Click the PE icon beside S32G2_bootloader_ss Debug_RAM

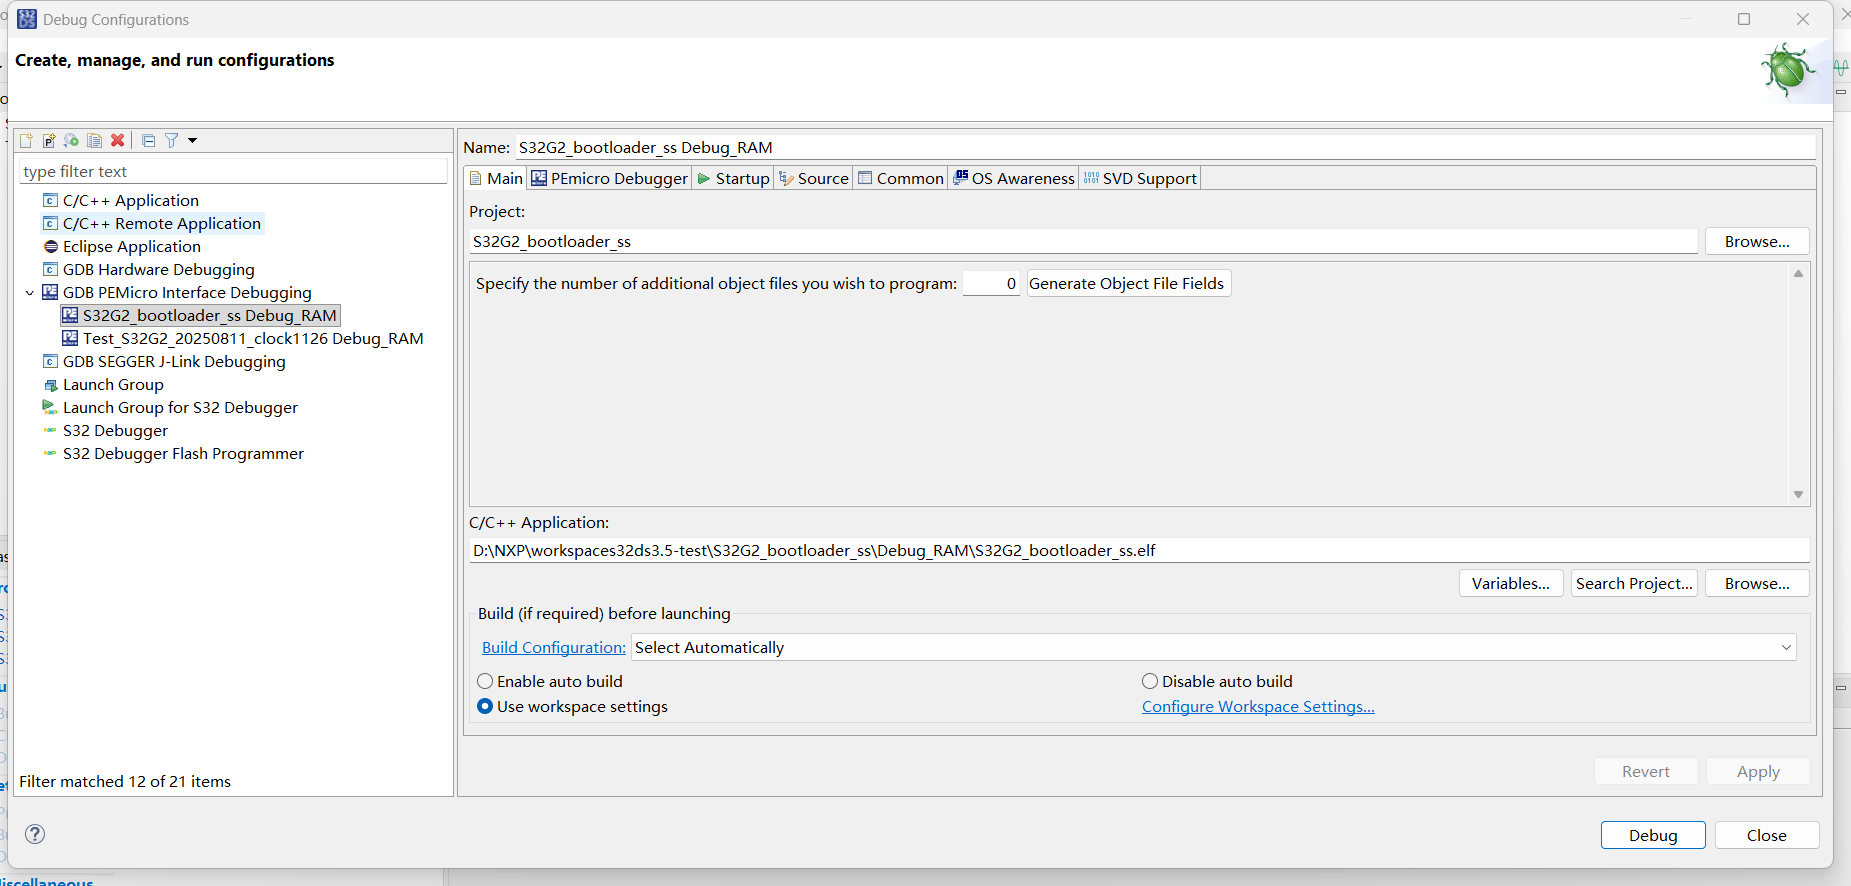tap(70, 315)
